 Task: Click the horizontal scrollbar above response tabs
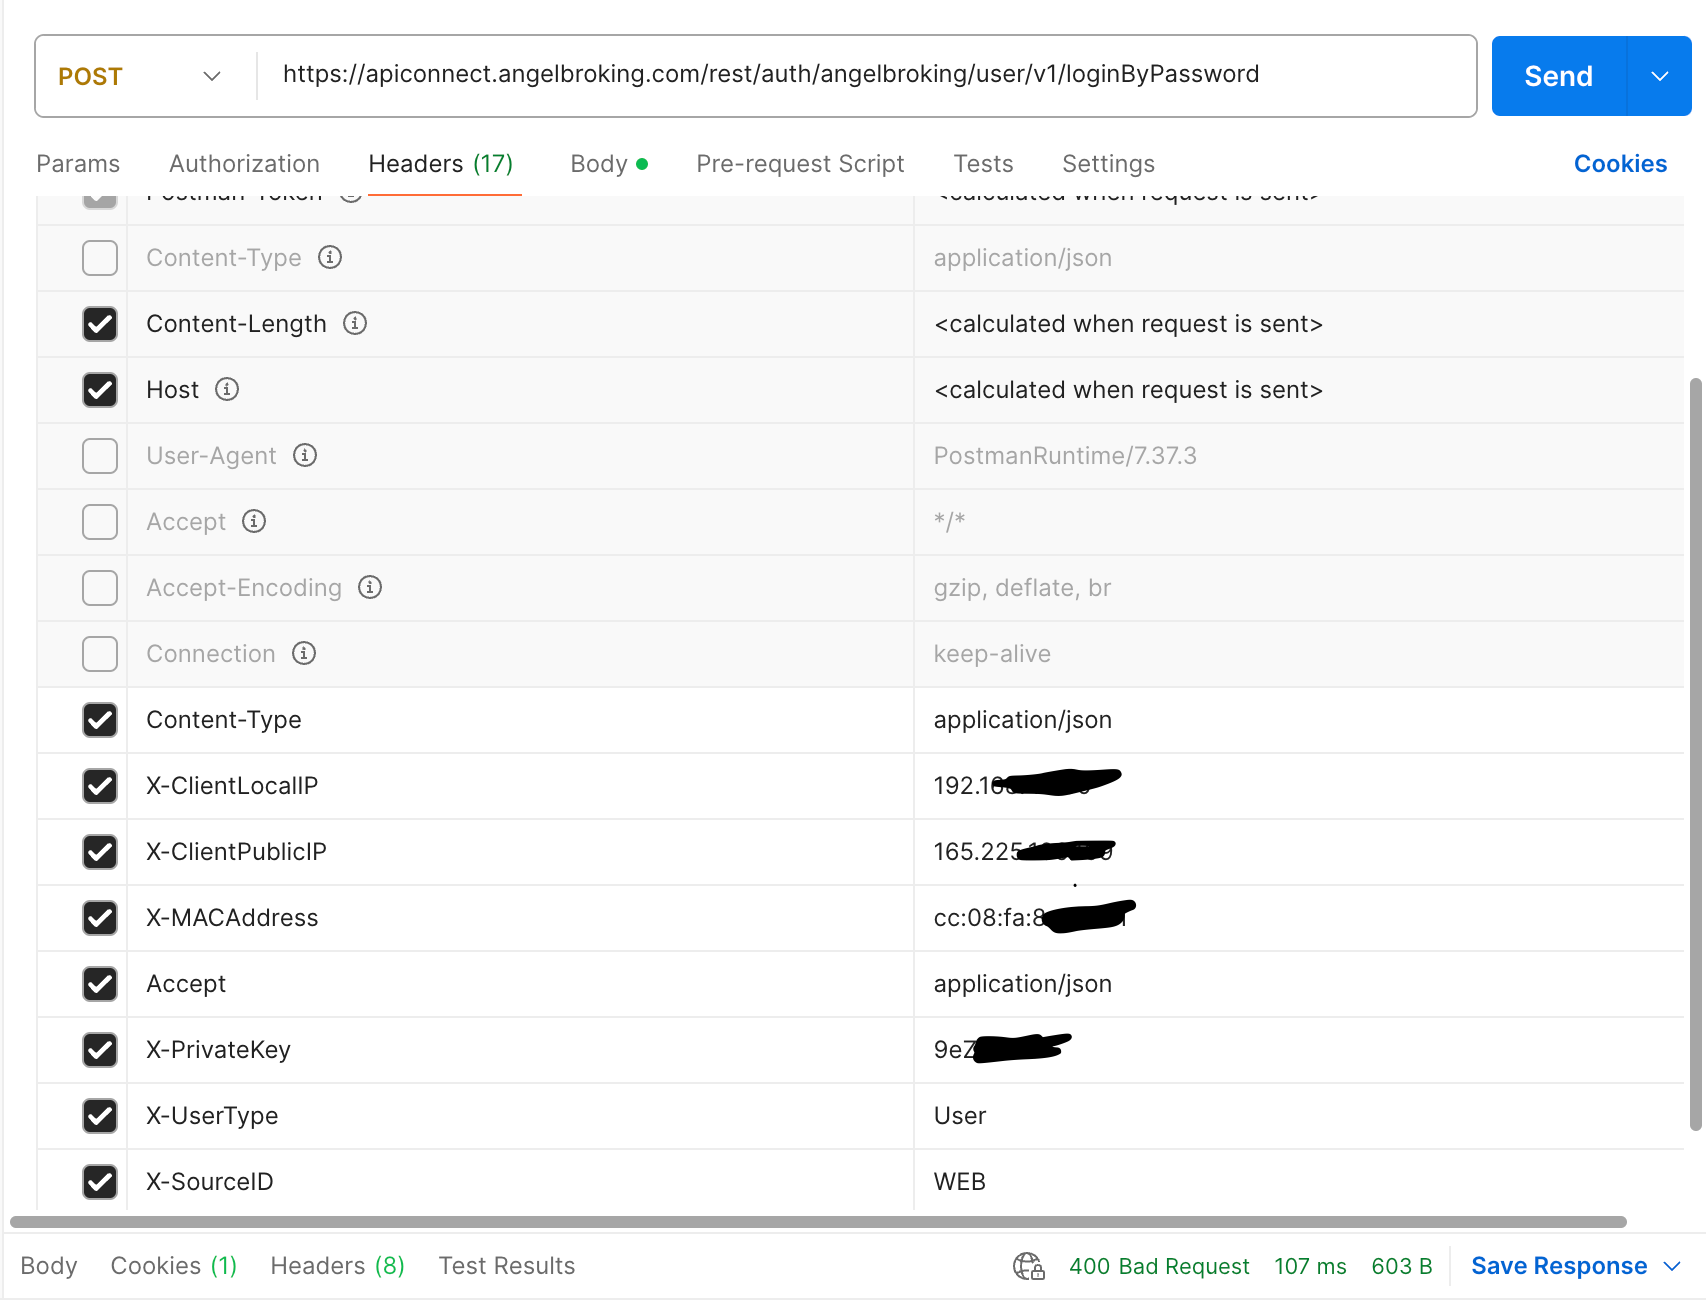tap(818, 1222)
